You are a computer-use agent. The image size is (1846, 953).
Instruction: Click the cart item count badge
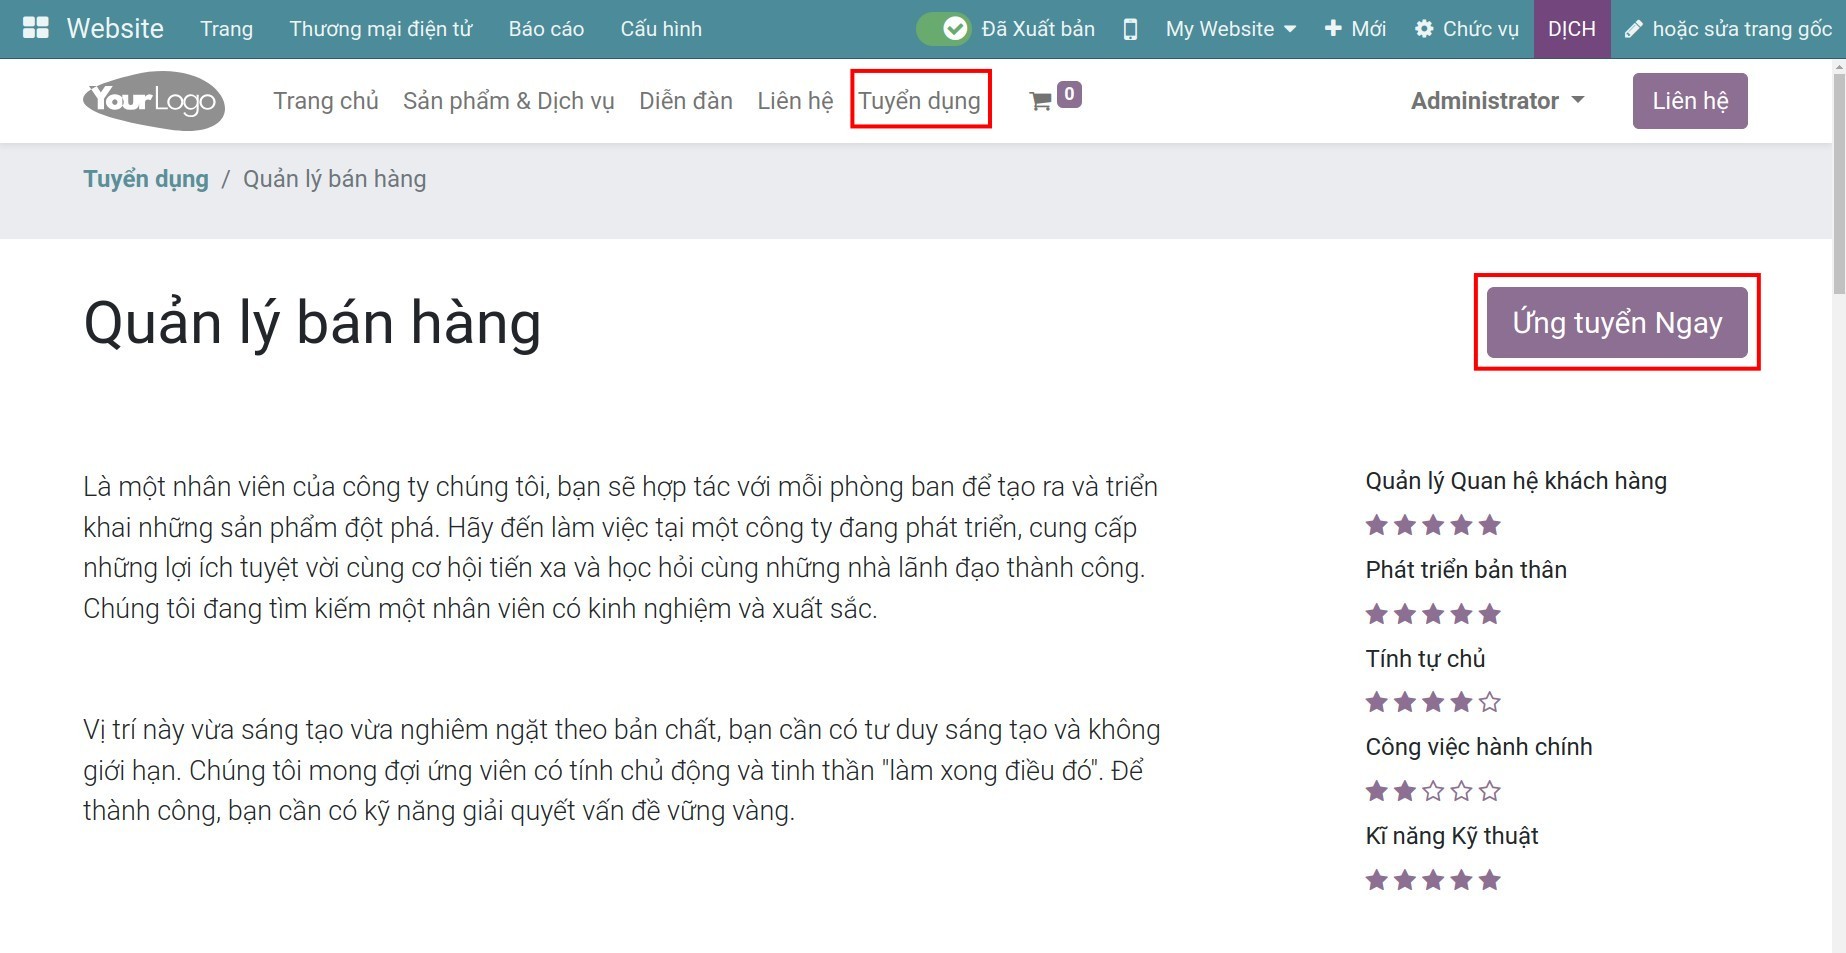[x=1069, y=94]
